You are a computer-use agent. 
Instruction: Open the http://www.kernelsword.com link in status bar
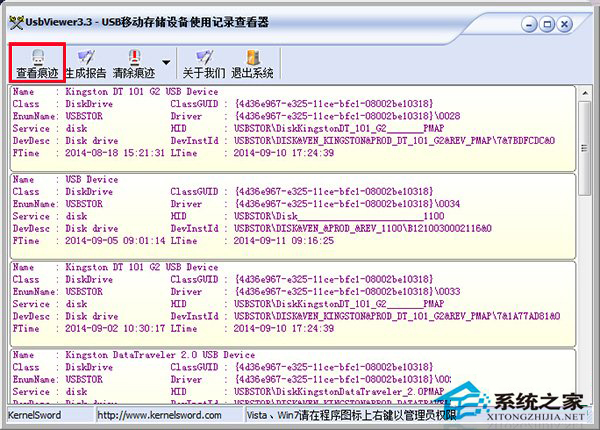click(159, 415)
